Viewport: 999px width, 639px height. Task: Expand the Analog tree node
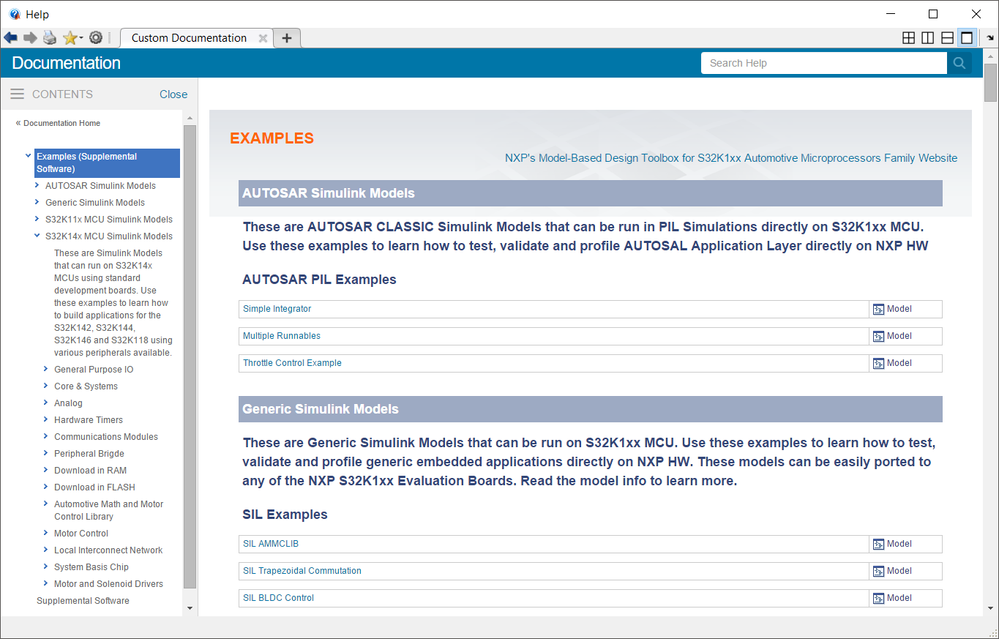pyautogui.click(x=46, y=403)
